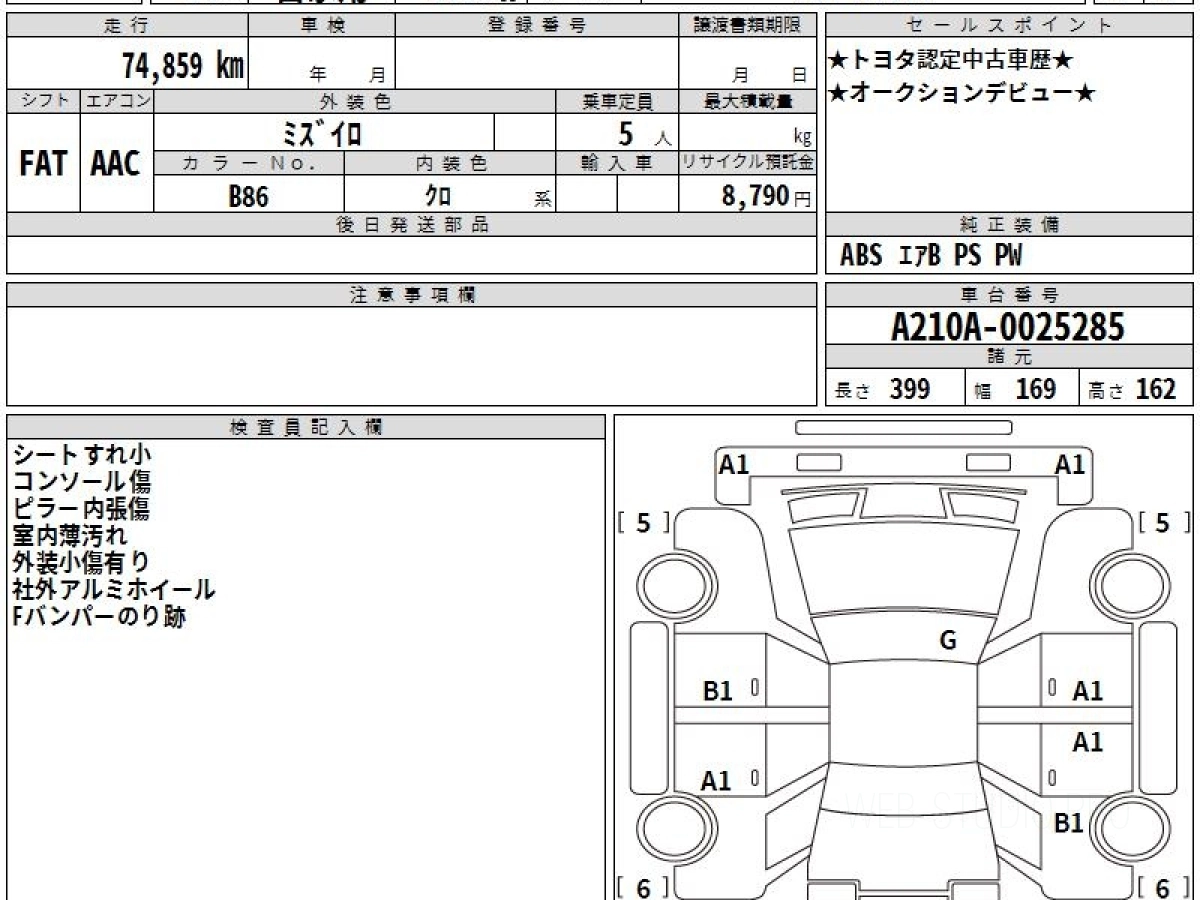Click the A1 mark at left front bumper corner
The image size is (1200, 900).
click(x=735, y=464)
